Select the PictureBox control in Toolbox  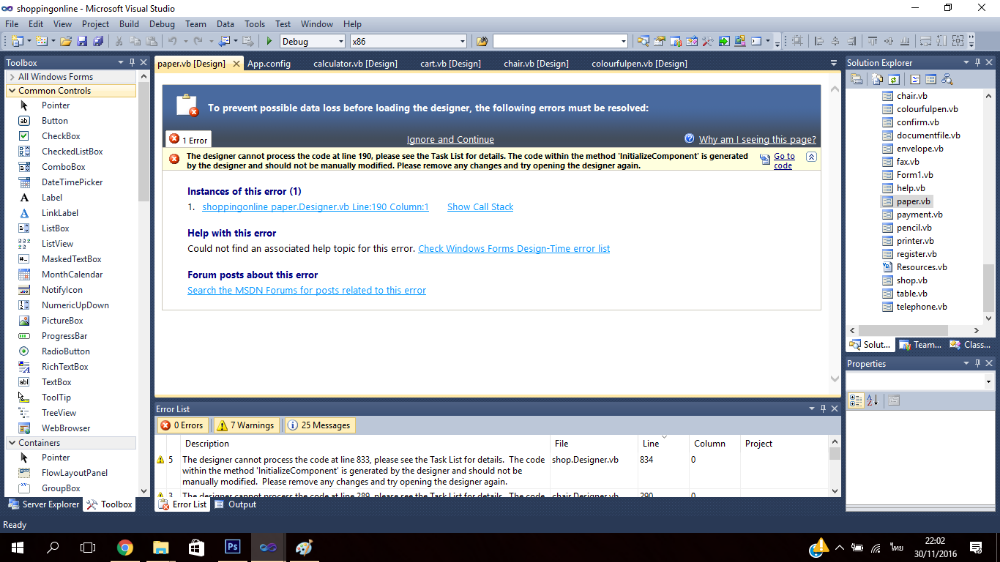pyautogui.click(x=62, y=320)
